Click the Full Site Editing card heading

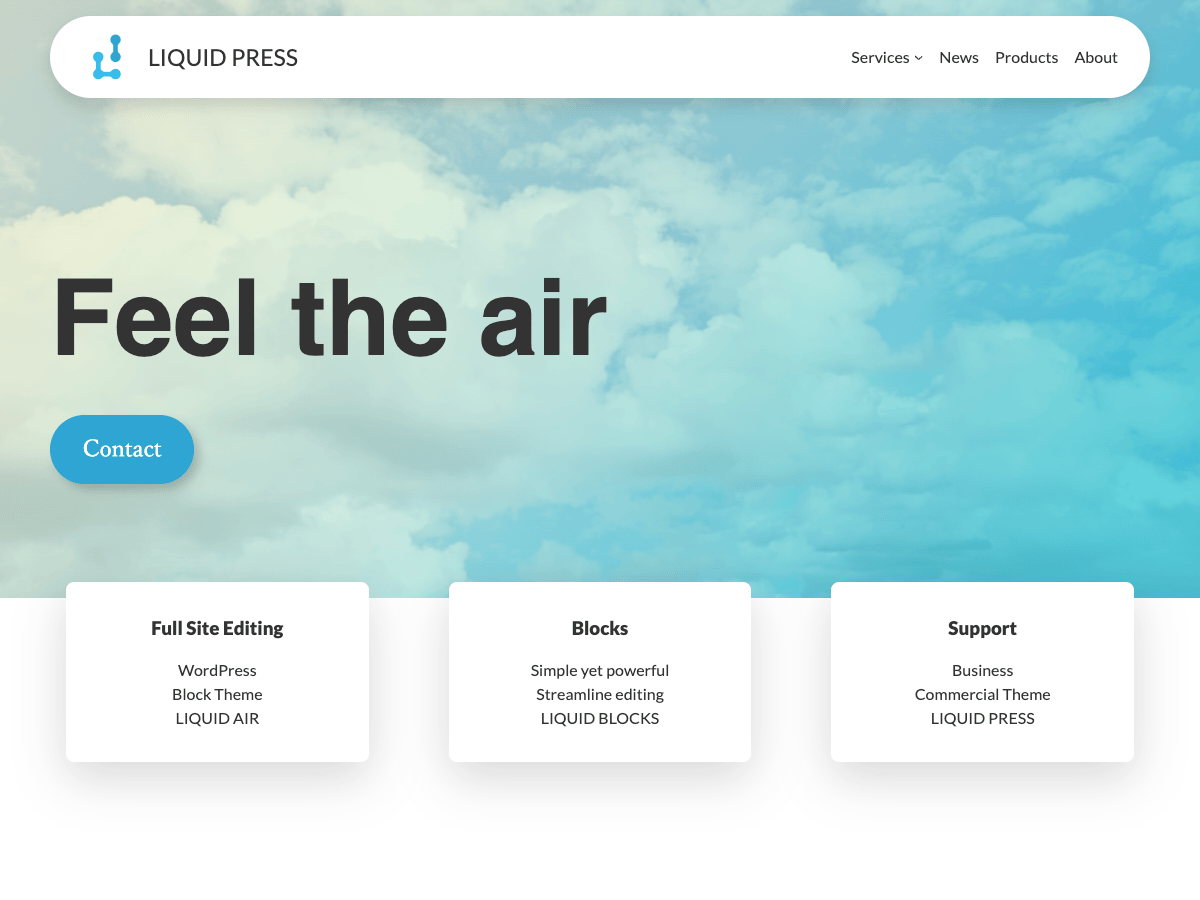tap(217, 628)
